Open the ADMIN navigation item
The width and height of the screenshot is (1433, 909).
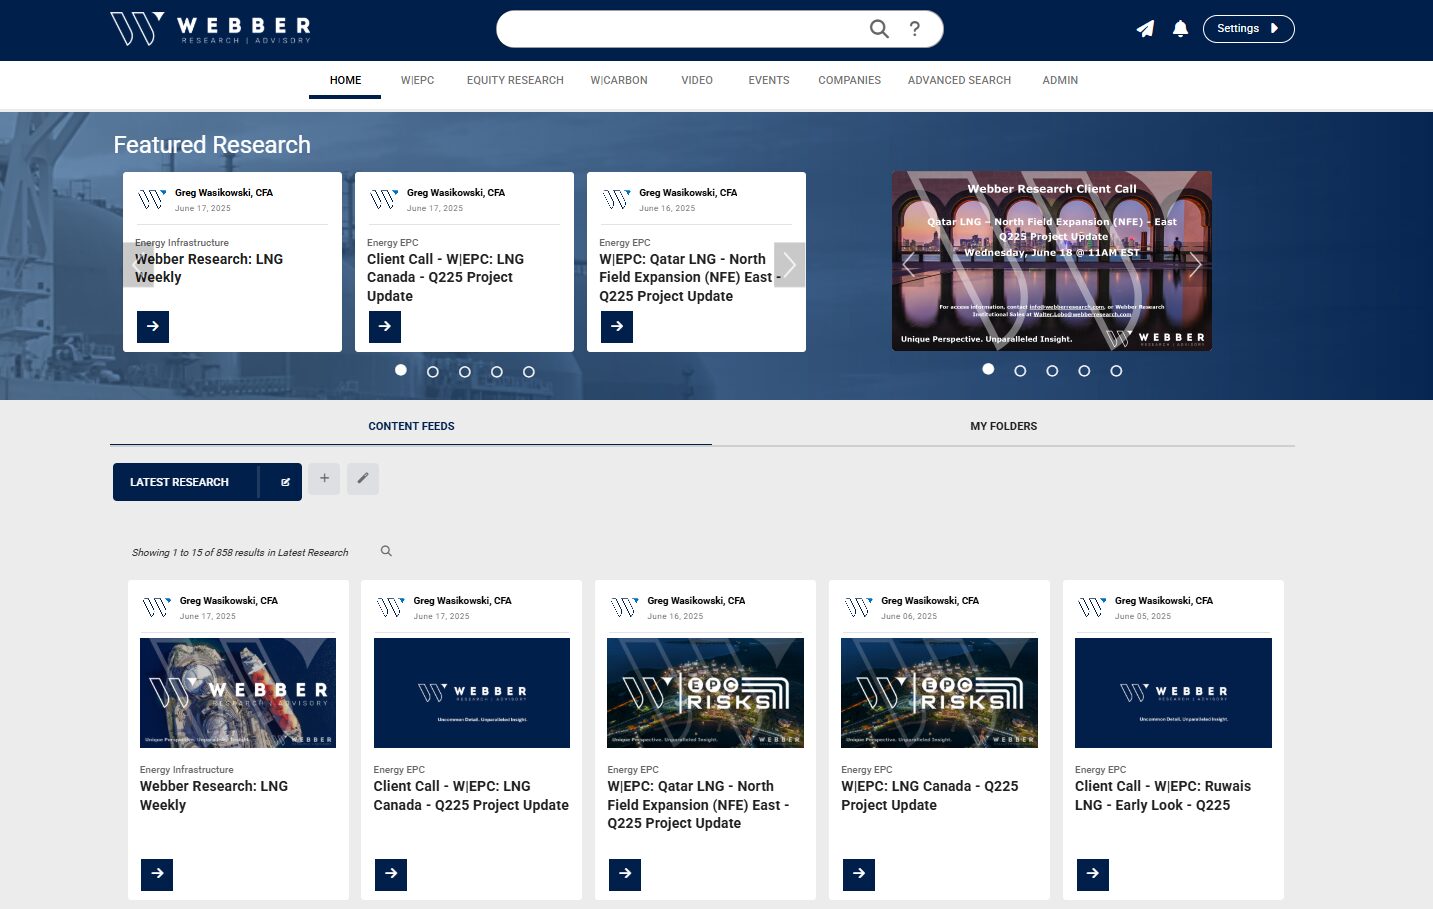tap(1060, 80)
